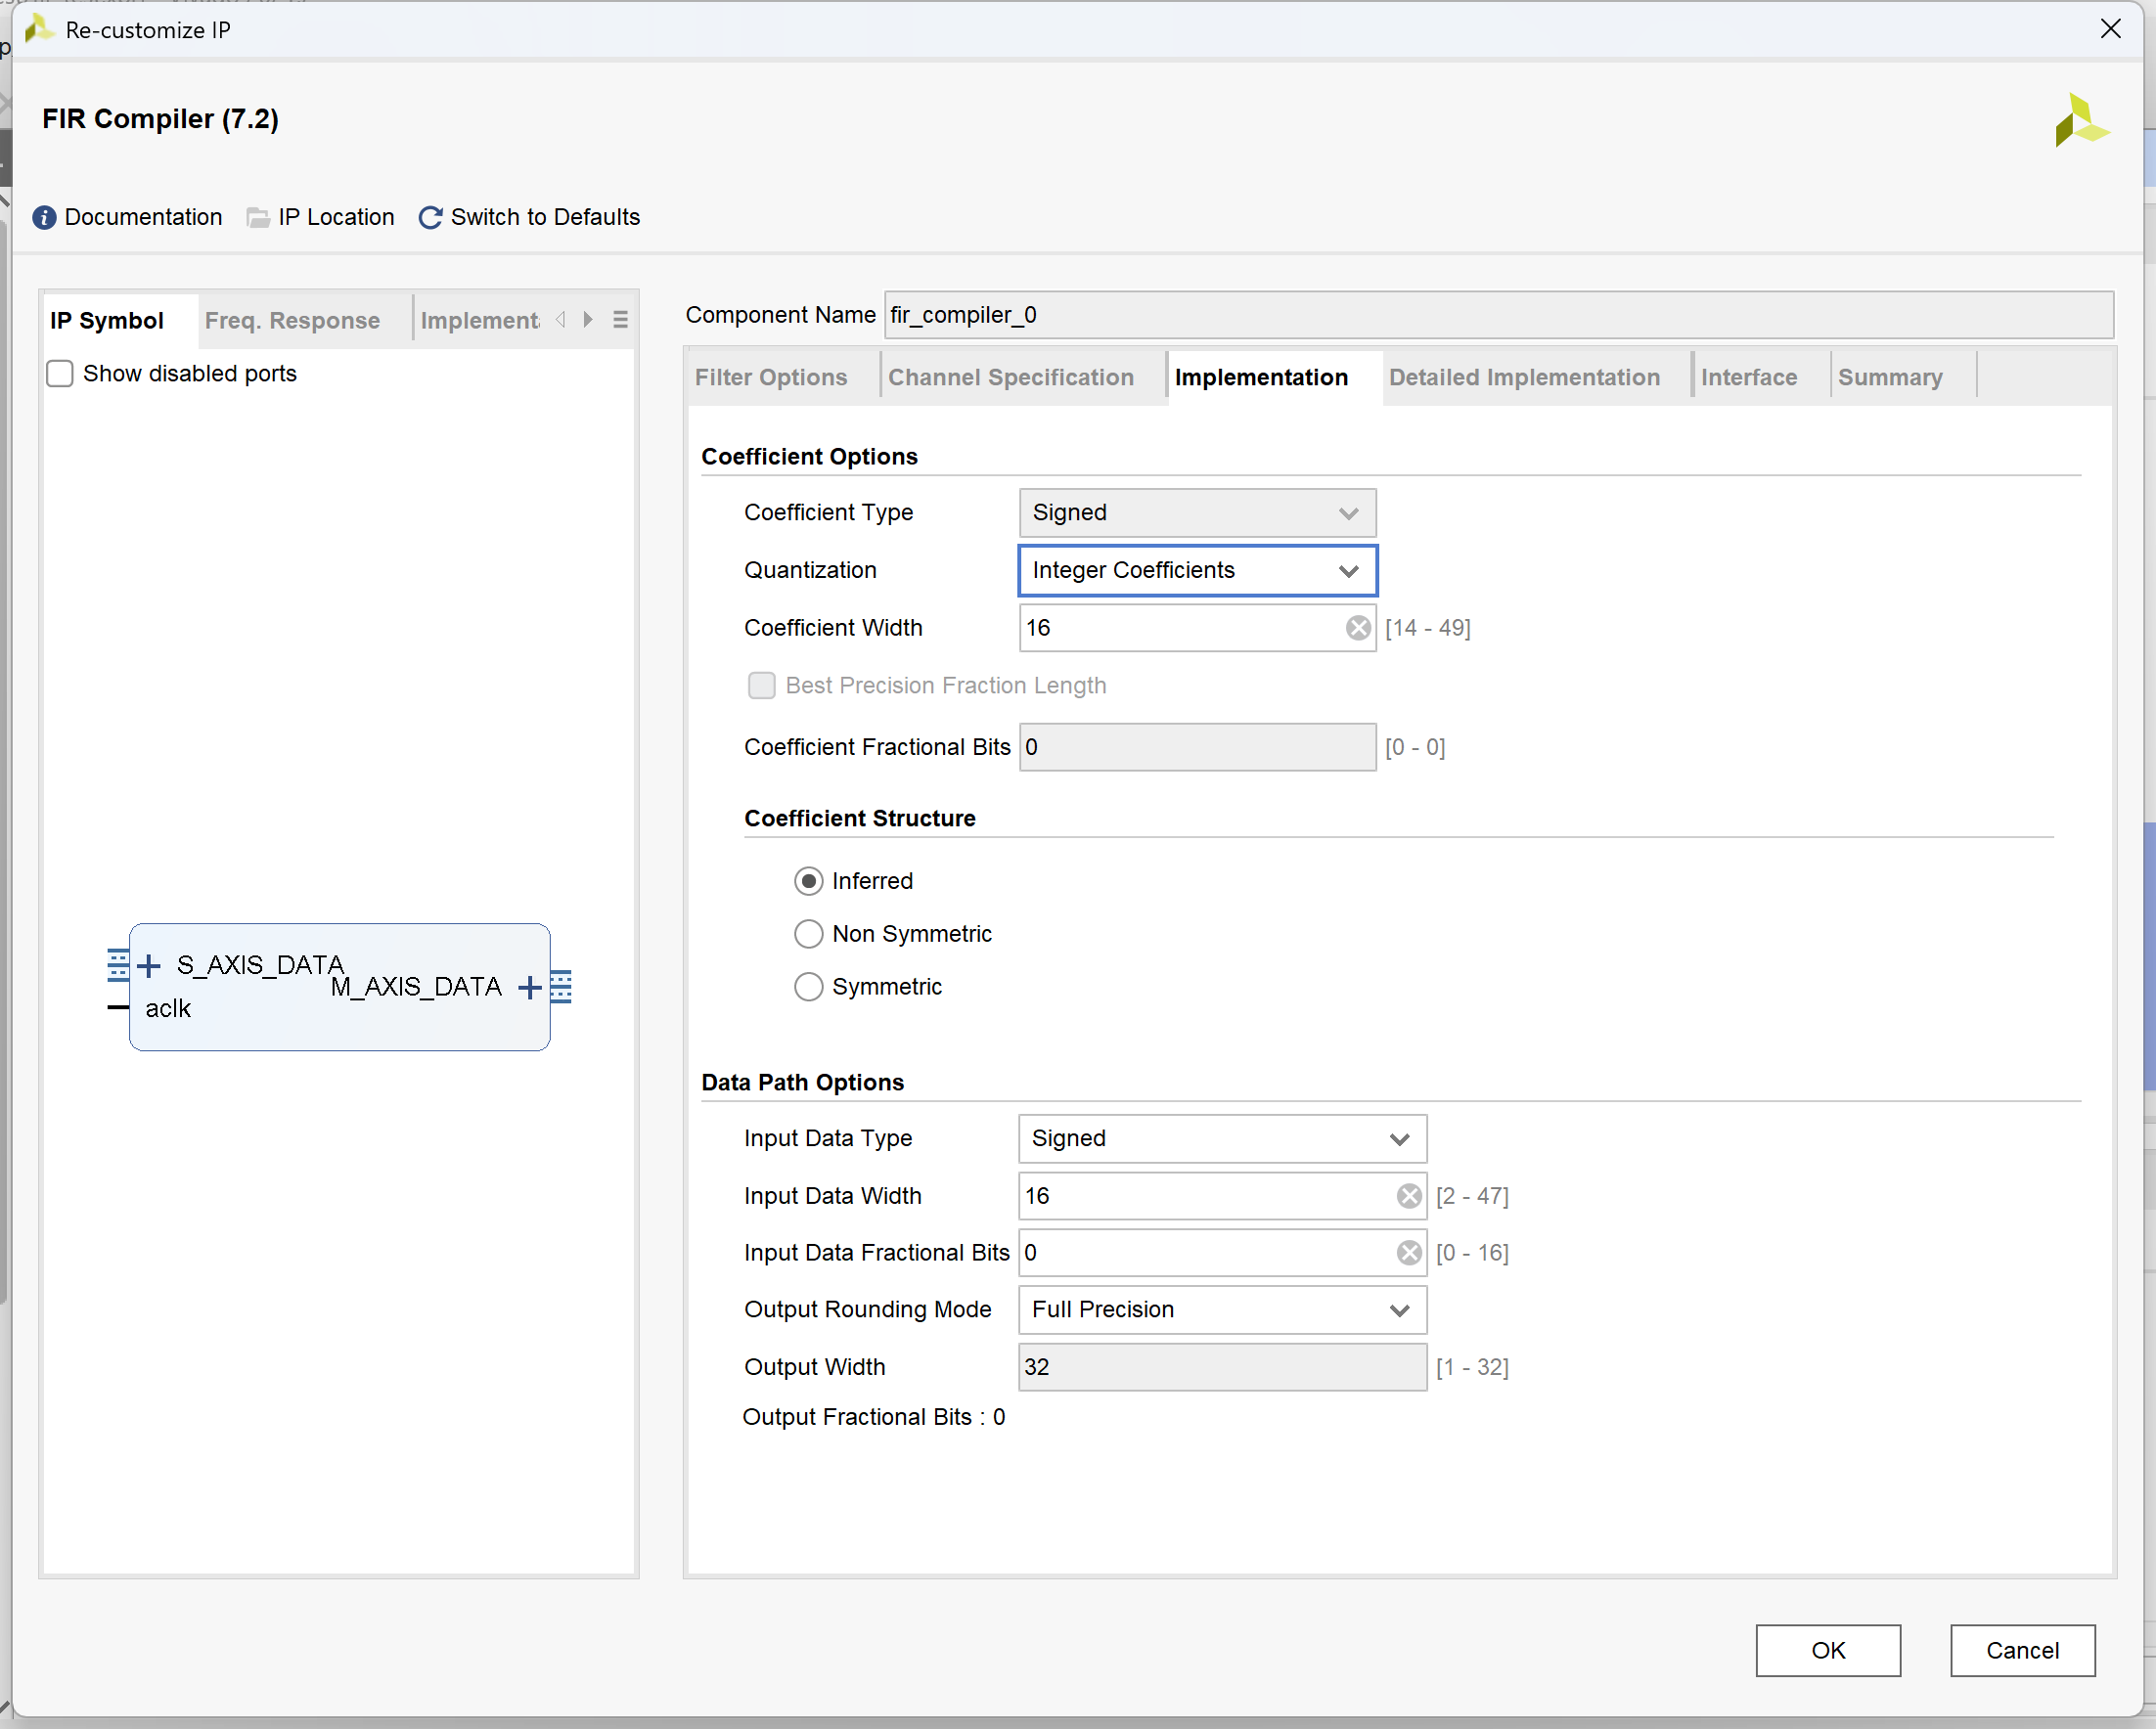The height and width of the screenshot is (1729, 2156).
Task: Open the left panel tab list menu
Action: pos(620,320)
